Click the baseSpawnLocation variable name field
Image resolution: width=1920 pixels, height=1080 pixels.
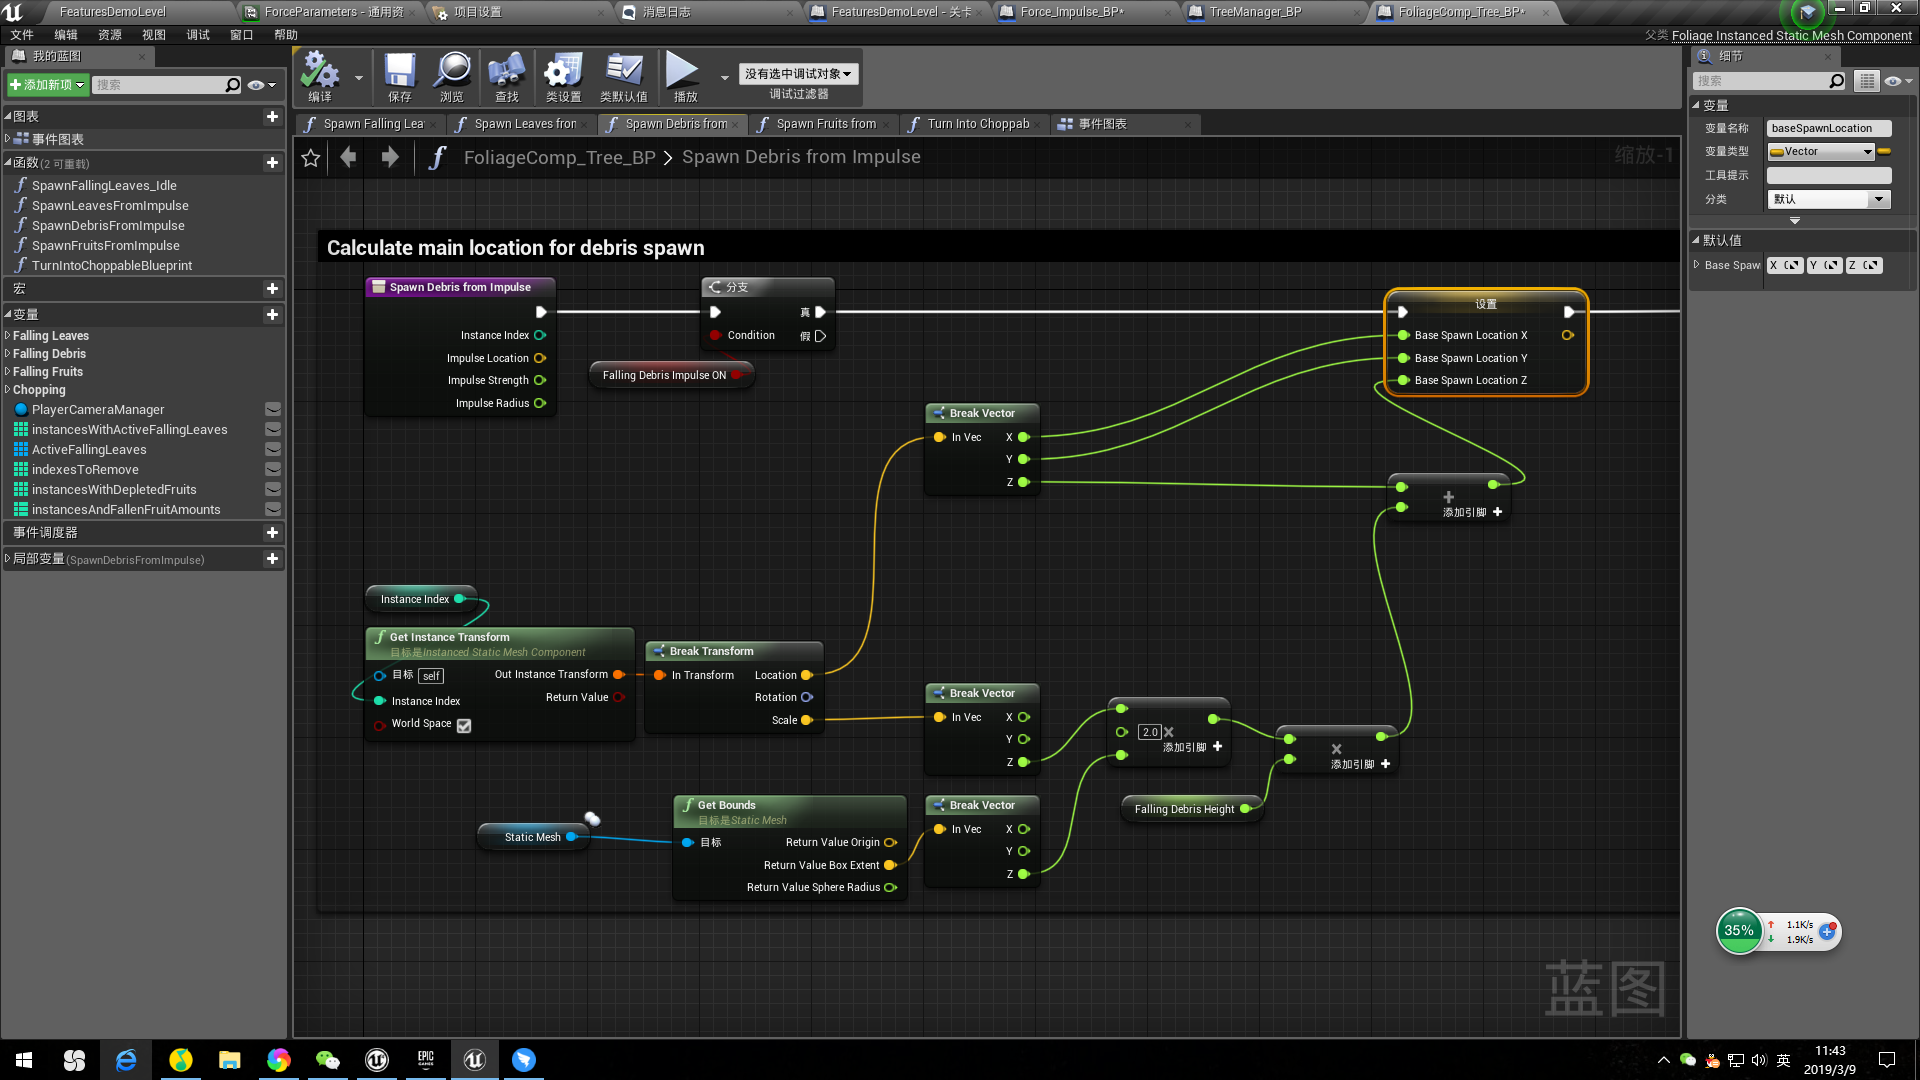[x=1828, y=128]
